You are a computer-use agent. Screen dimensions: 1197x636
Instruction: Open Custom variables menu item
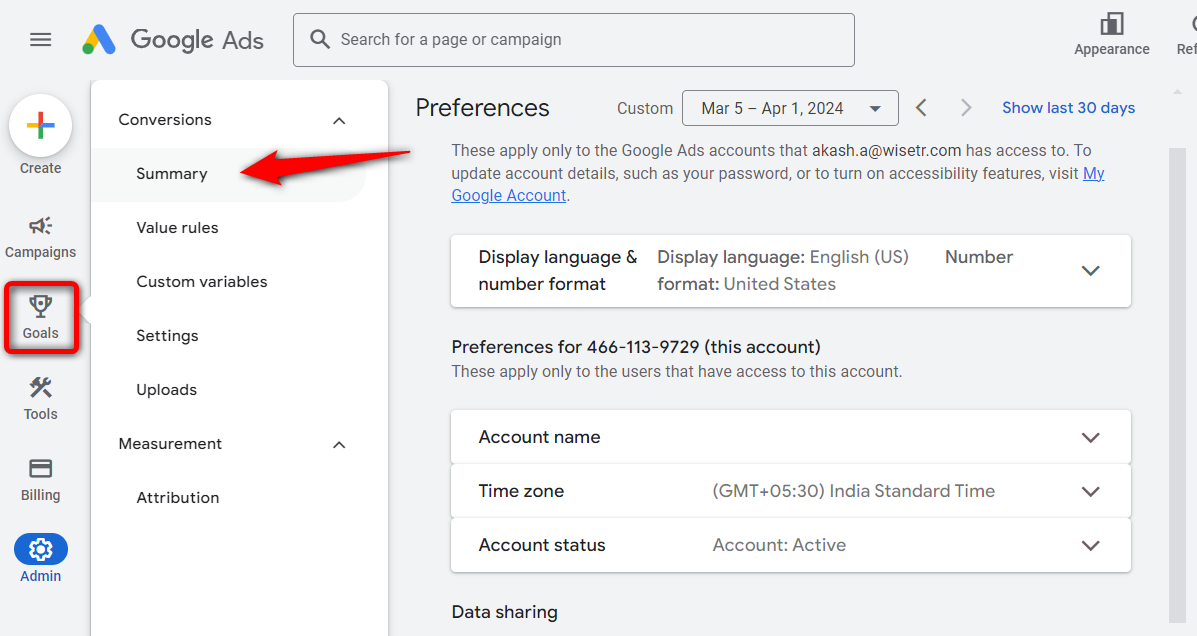[x=202, y=282]
